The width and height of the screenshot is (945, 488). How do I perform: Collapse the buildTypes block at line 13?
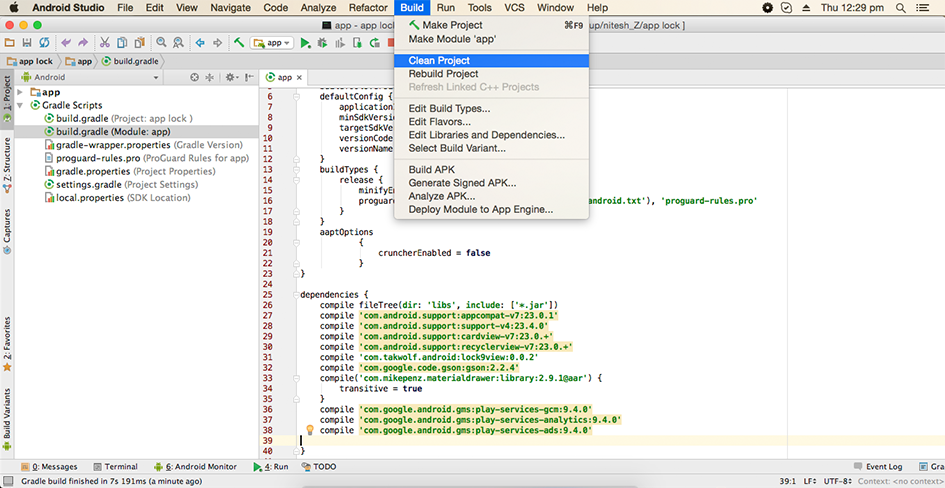(x=296, y=169)
